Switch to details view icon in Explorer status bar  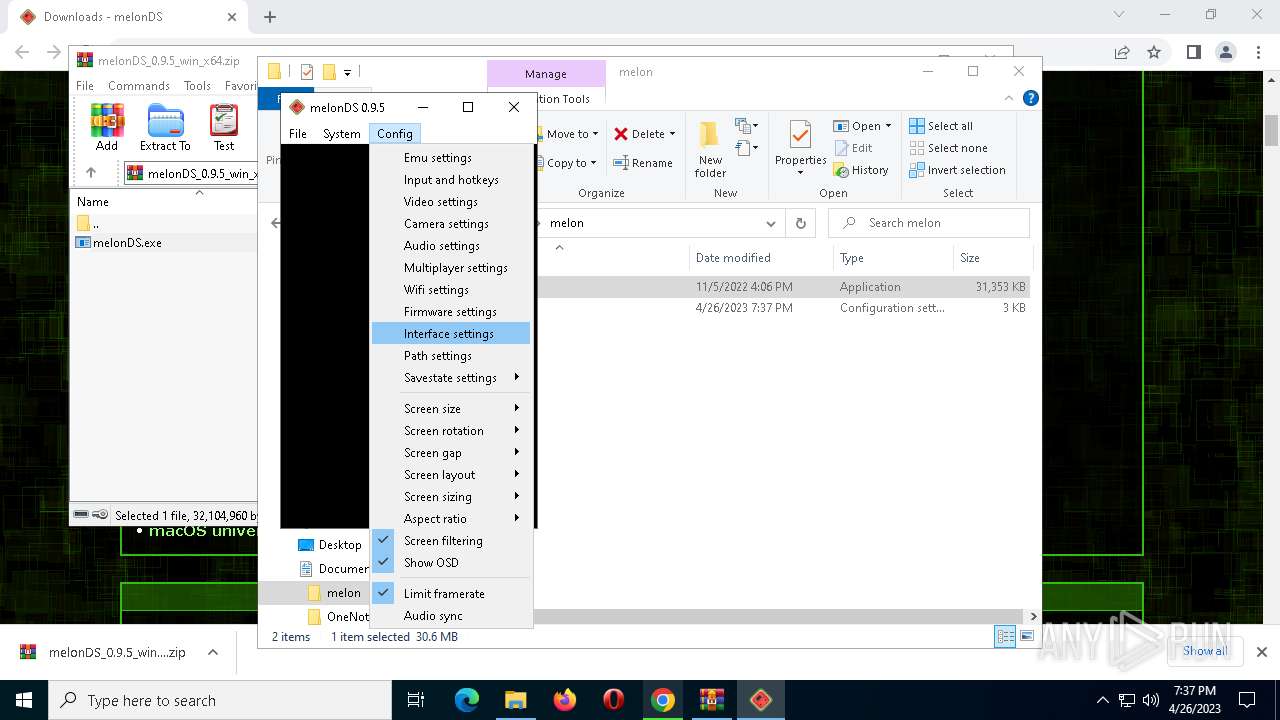tap(1005, 637)
